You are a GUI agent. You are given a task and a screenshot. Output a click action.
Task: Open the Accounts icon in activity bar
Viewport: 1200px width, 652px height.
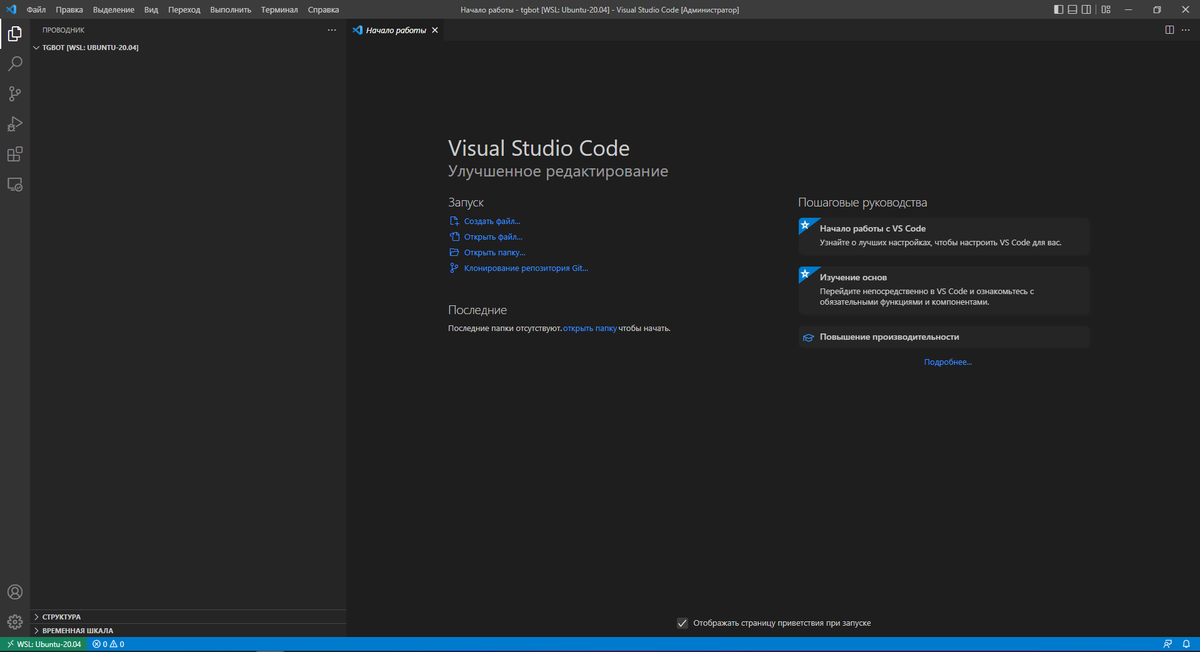pyautogui.click(x=14, y=590)
